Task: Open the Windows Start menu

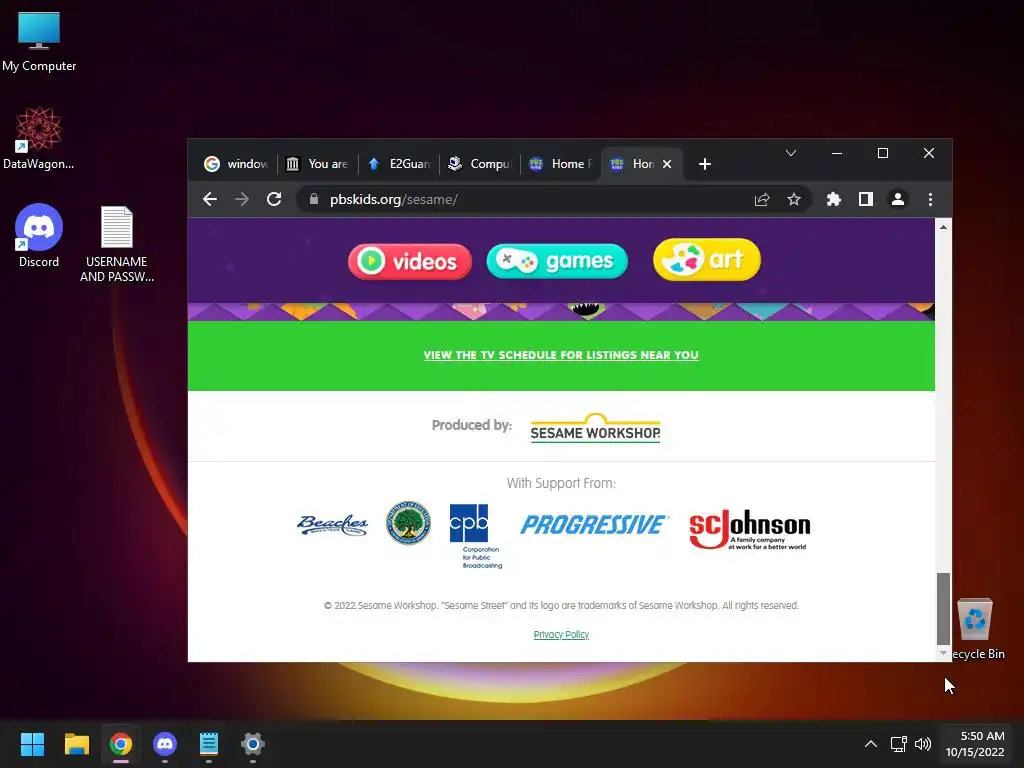Action: pyautogui.click(x=32, y=744)
